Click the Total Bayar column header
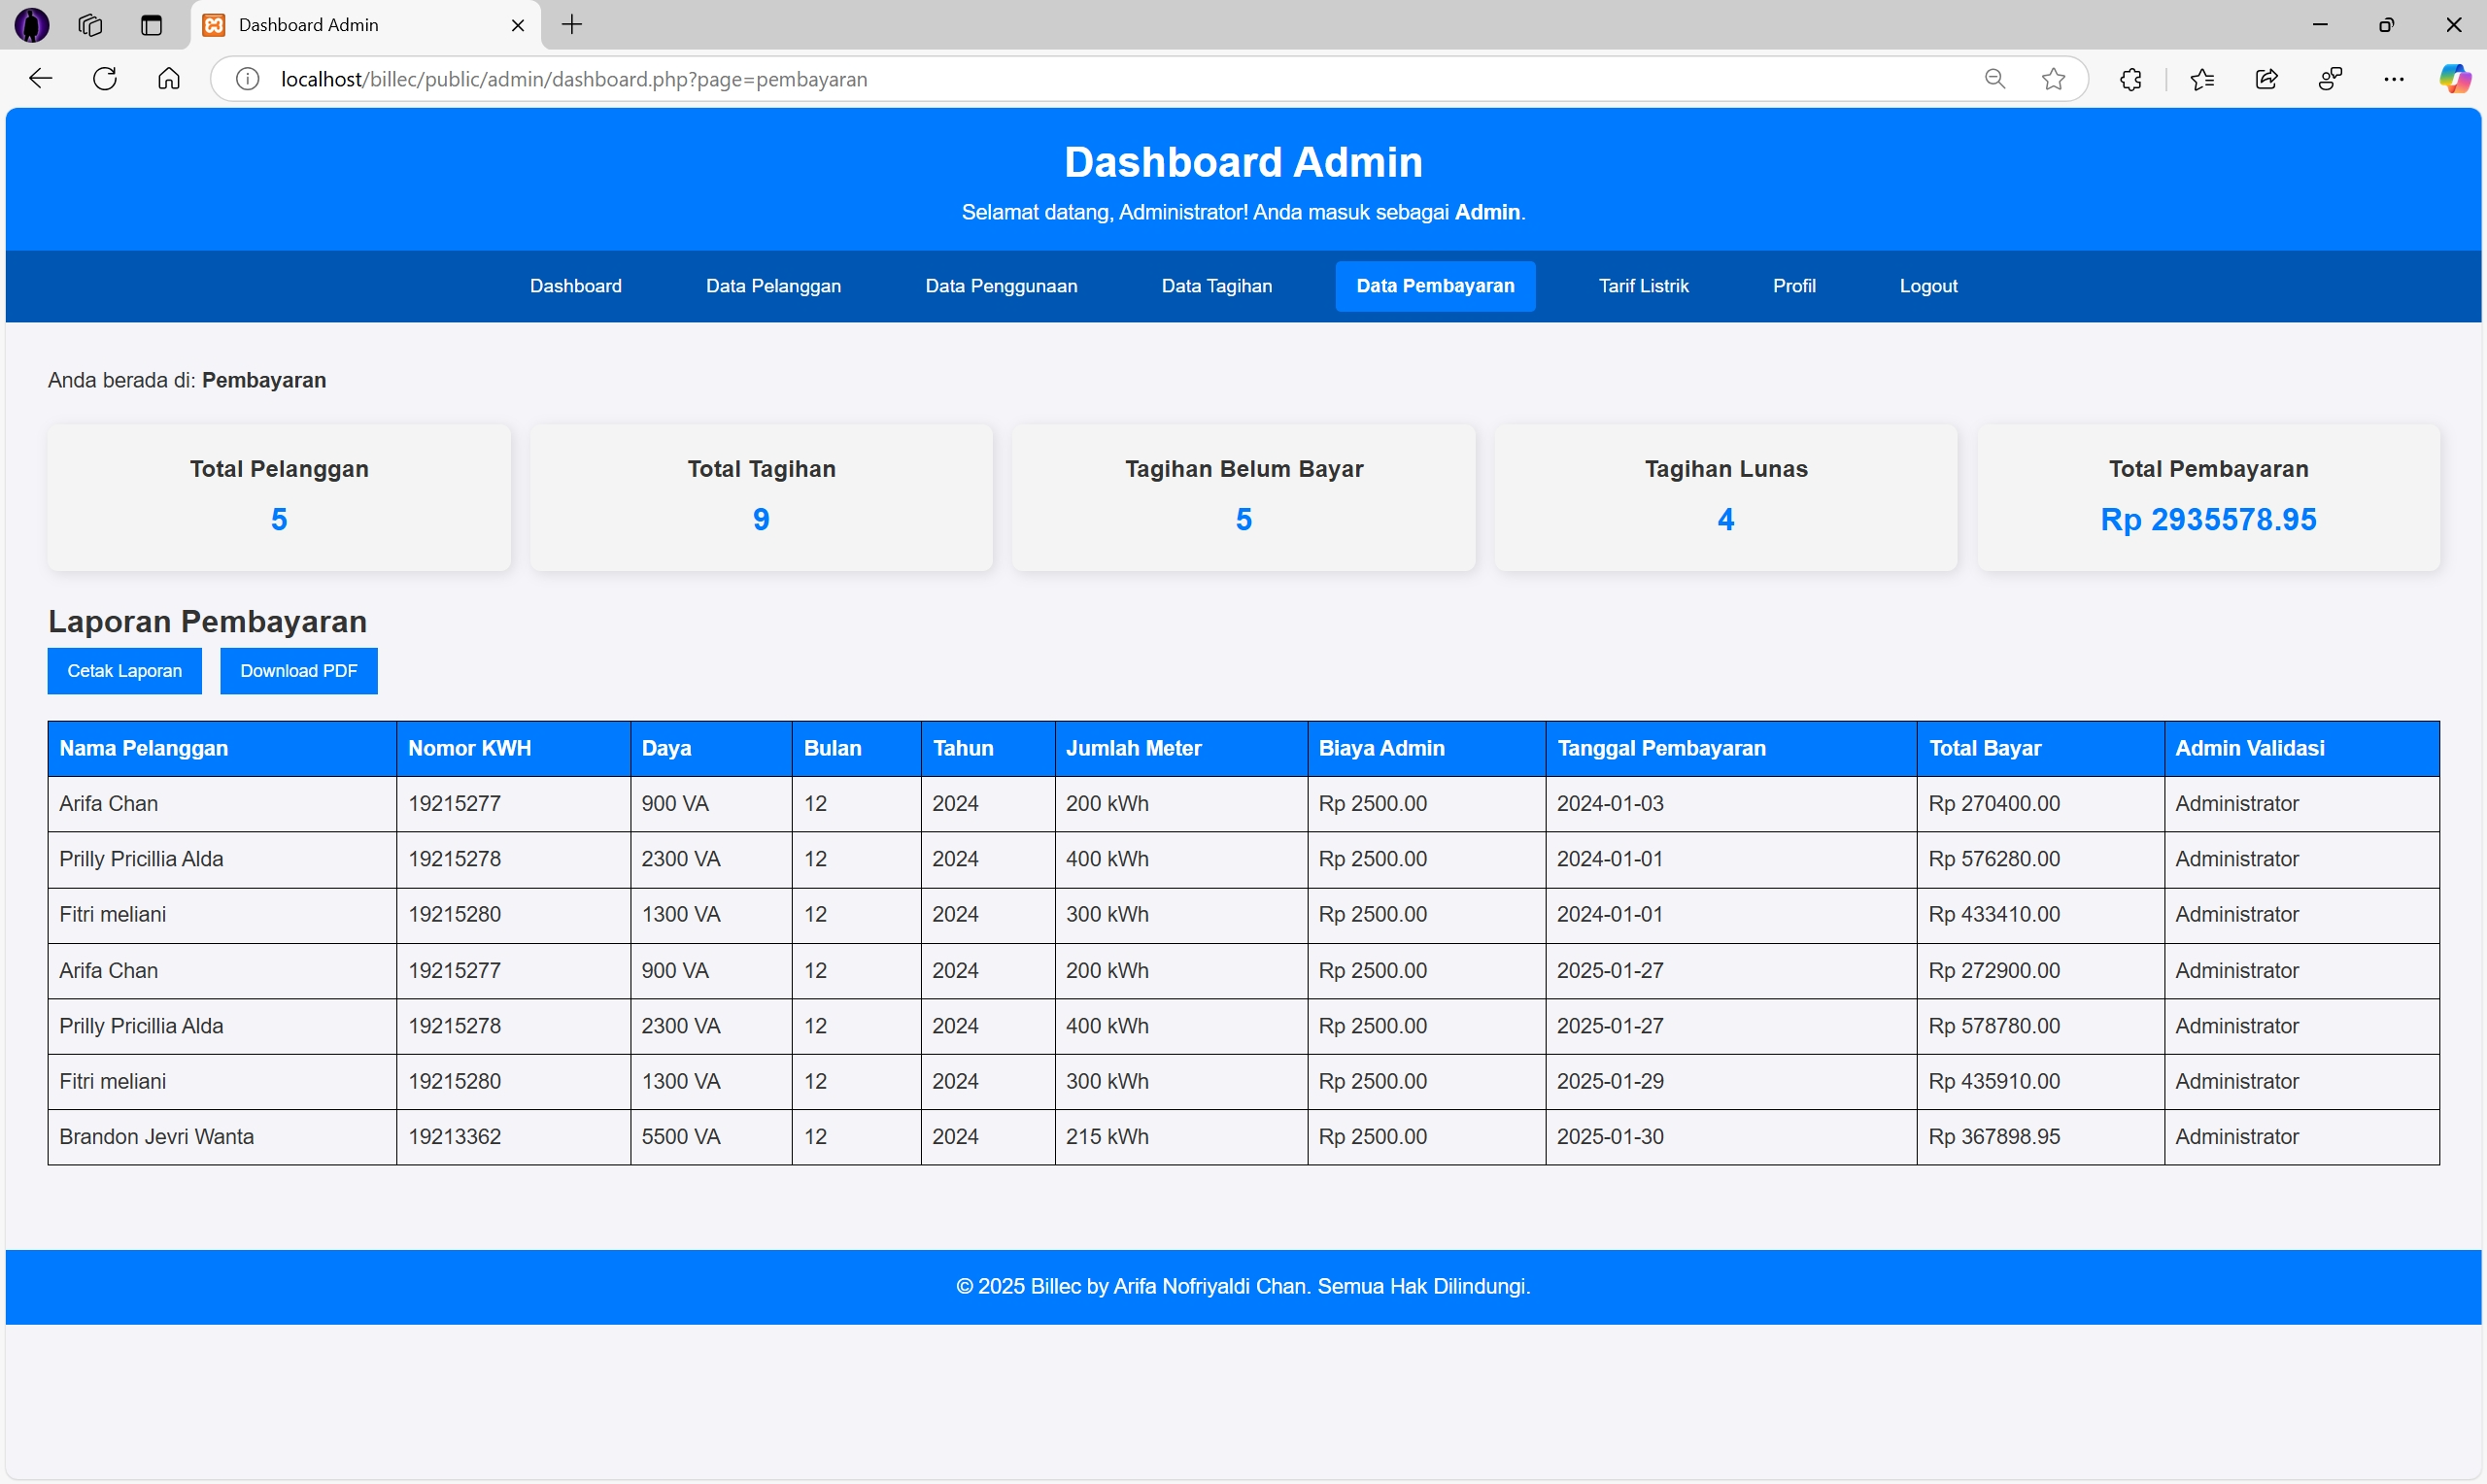The height and width of the screenshot is (1484, 2487). click(x=2041, y=749)
